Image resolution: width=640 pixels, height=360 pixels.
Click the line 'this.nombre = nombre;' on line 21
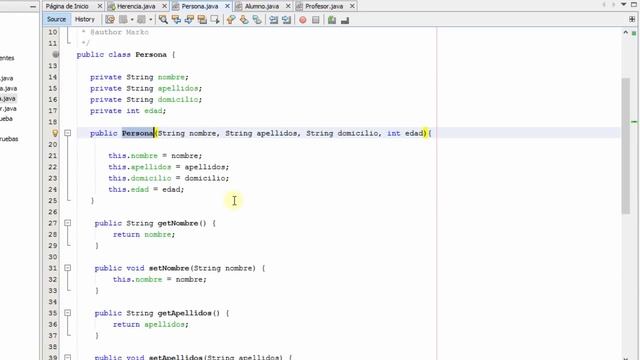point(155,156)
